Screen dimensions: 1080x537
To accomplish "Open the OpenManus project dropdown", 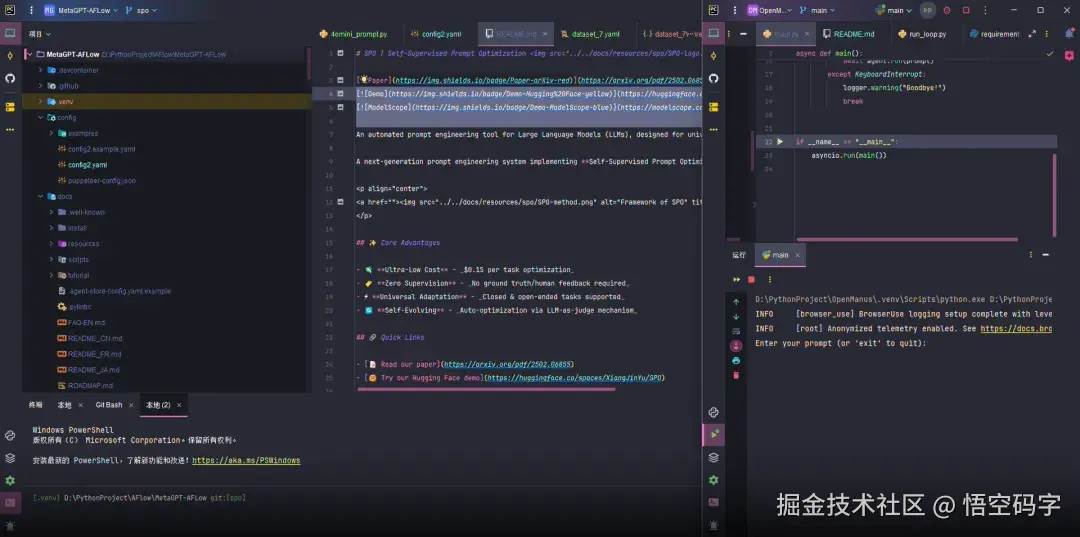I will (x=769, y=10).
